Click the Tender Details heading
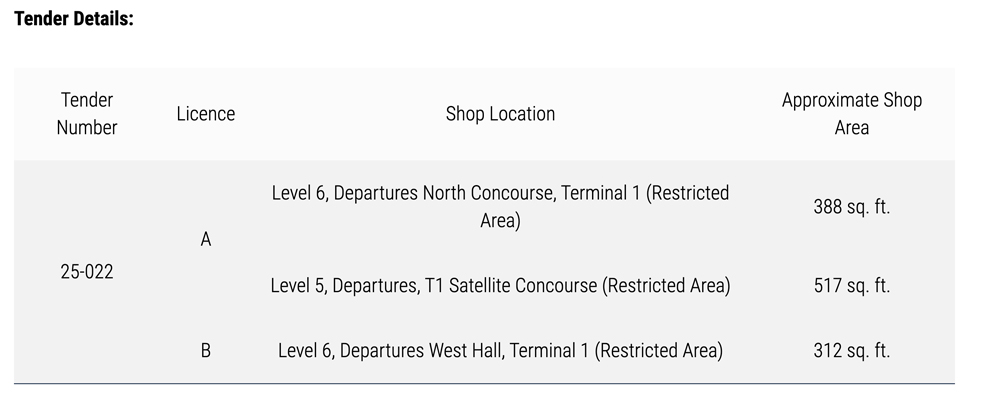 point(74,19)
